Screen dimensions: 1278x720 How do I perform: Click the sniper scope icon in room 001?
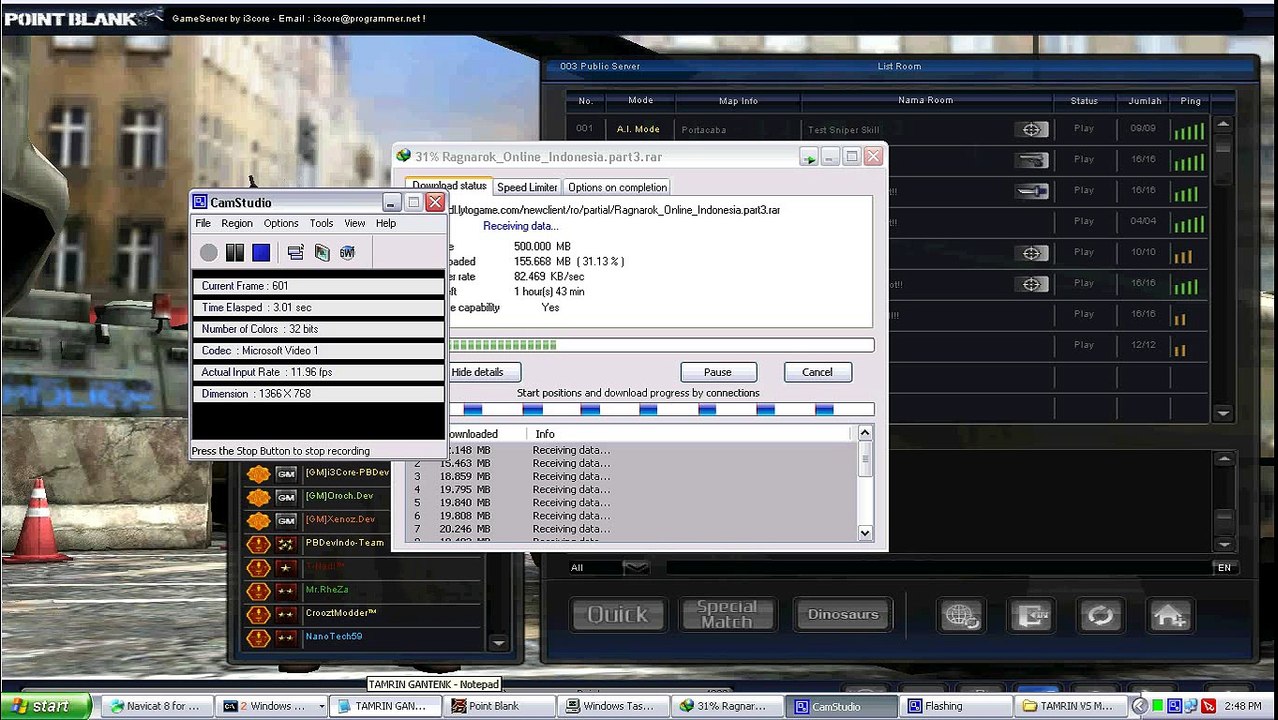coord(1032,129)
